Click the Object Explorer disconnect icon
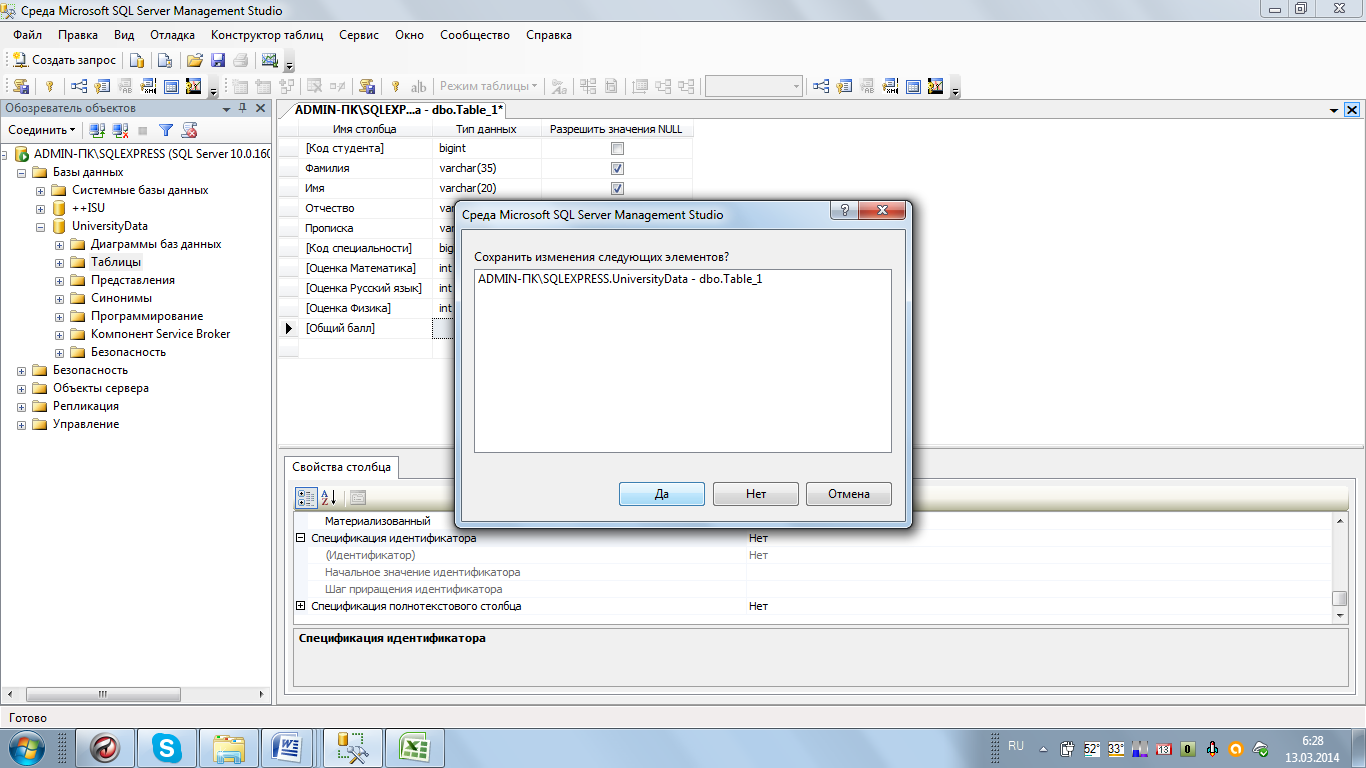 120,130
